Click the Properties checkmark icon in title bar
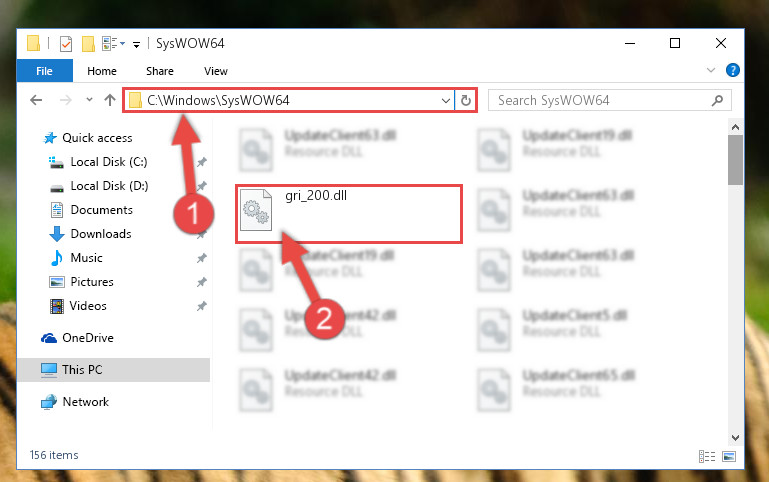769x482 pixels. point(66,44)
